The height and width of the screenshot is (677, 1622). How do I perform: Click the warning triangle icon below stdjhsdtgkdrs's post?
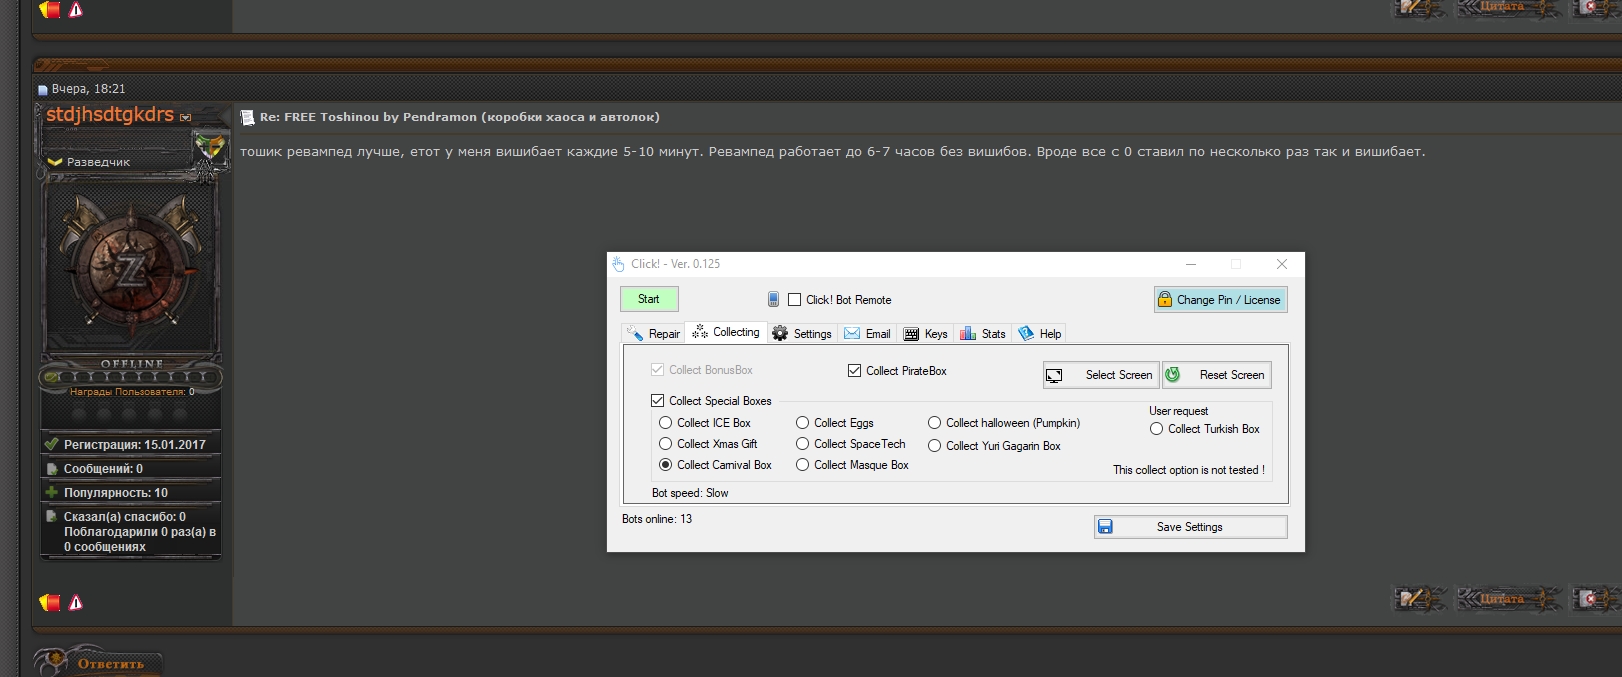[x=76, y=602]
